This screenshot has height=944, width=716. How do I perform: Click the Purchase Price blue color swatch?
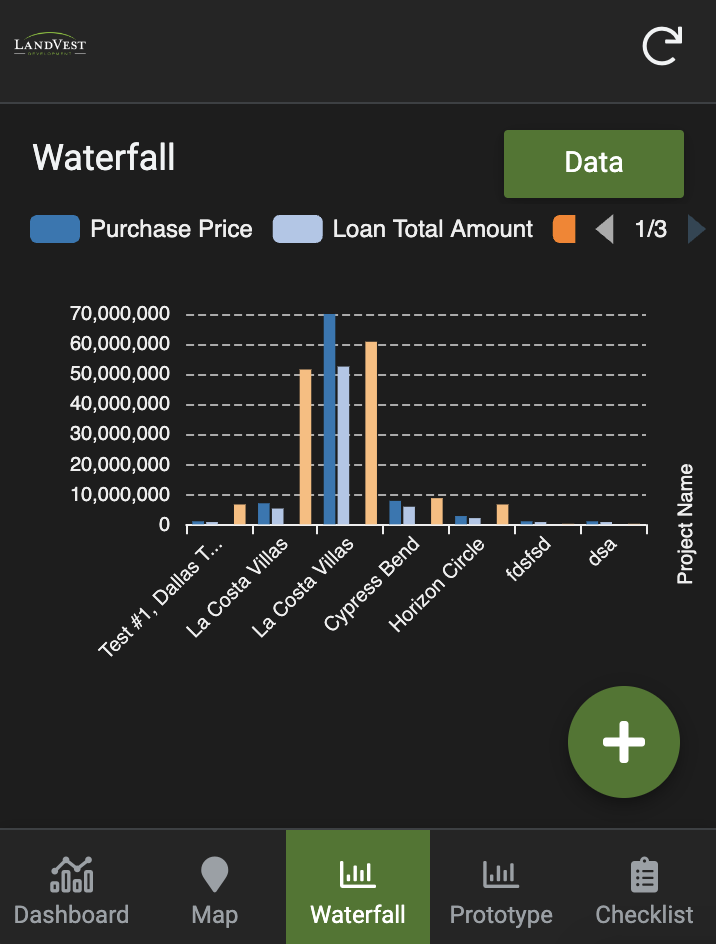[x=55, y=229]
